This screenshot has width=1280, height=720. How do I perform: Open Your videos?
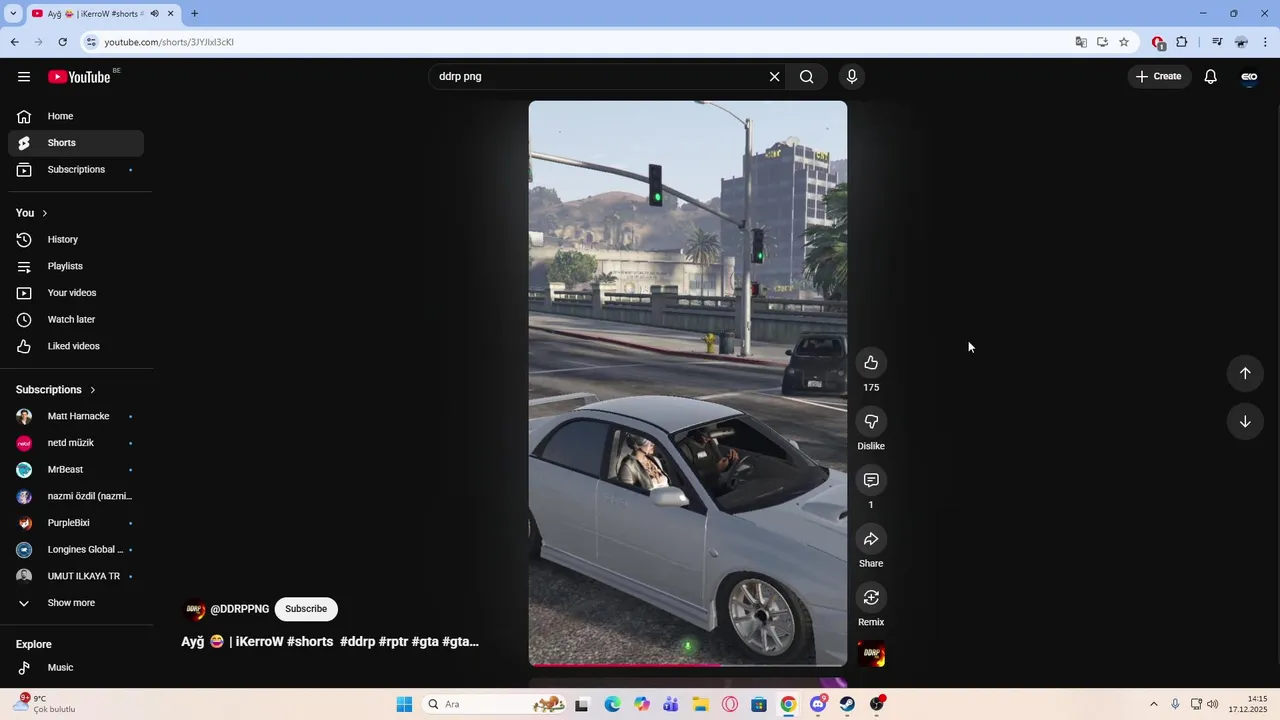(76, 293)
